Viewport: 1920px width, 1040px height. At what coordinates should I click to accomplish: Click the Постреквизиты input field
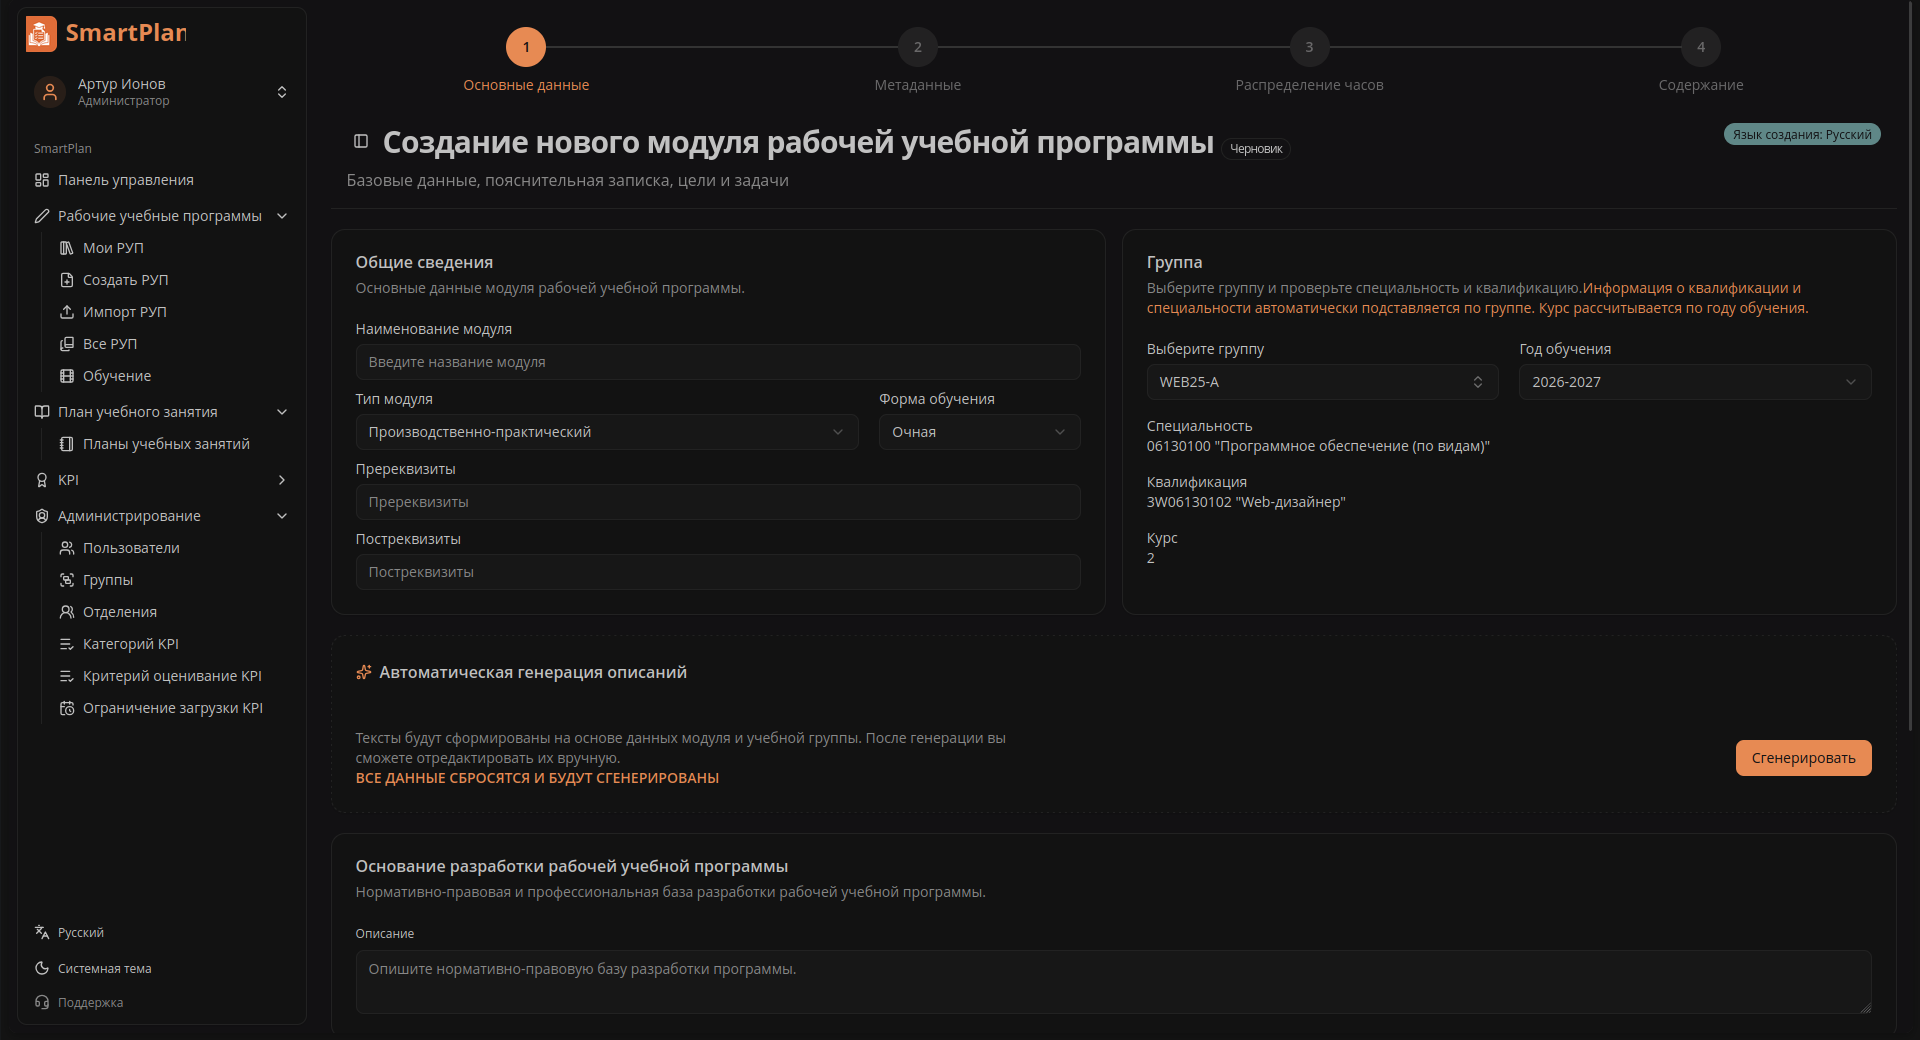click(x=718, y=572)
